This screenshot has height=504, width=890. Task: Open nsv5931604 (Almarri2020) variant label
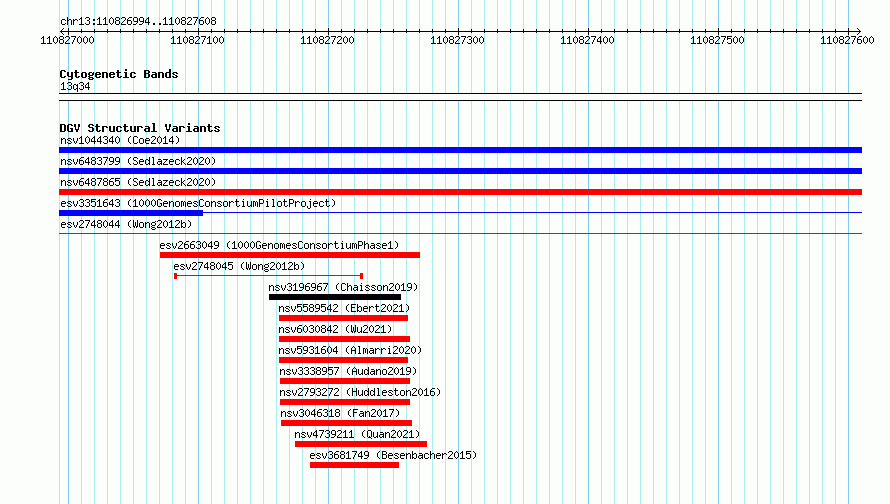point(350,350)
